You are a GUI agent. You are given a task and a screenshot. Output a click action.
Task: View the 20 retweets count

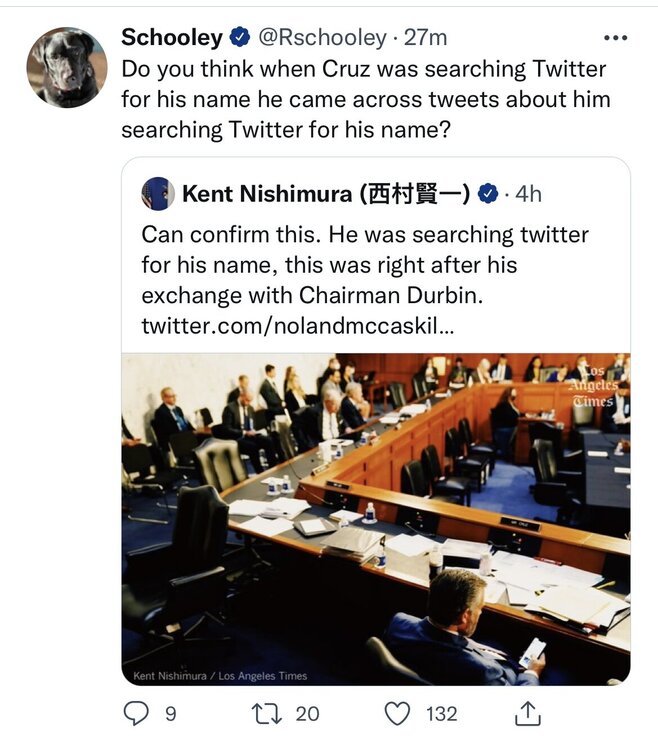tap(307, 713)
